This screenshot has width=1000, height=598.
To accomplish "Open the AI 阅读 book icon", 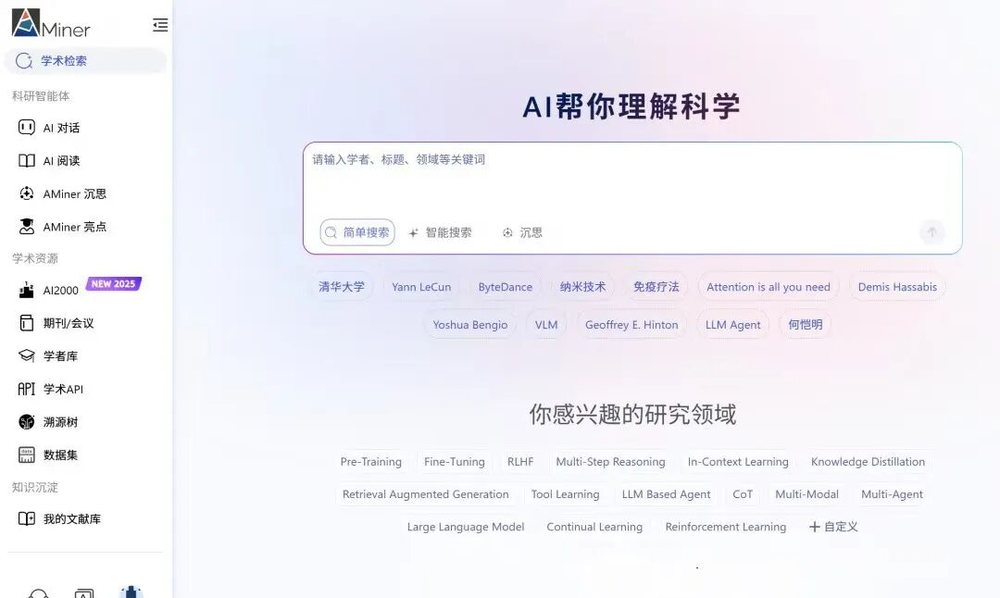I will point(27,161).
